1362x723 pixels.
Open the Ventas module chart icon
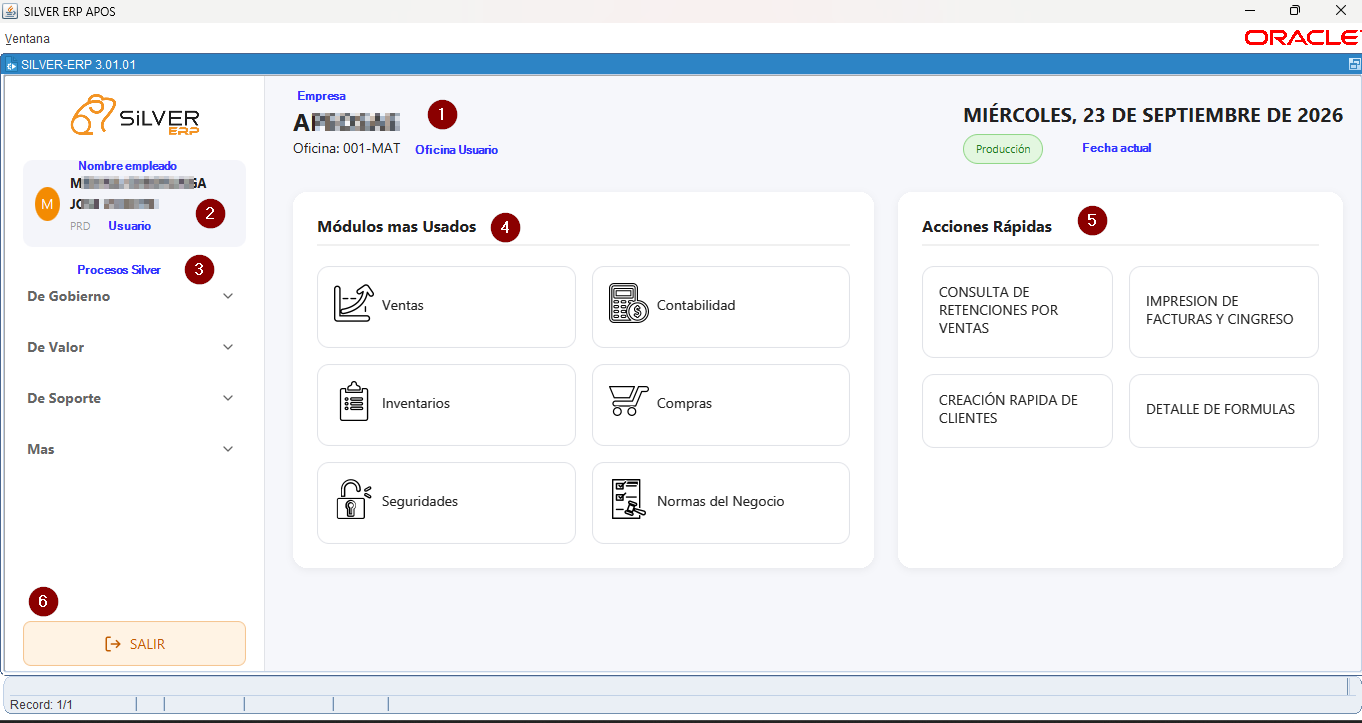coord(352,304)
